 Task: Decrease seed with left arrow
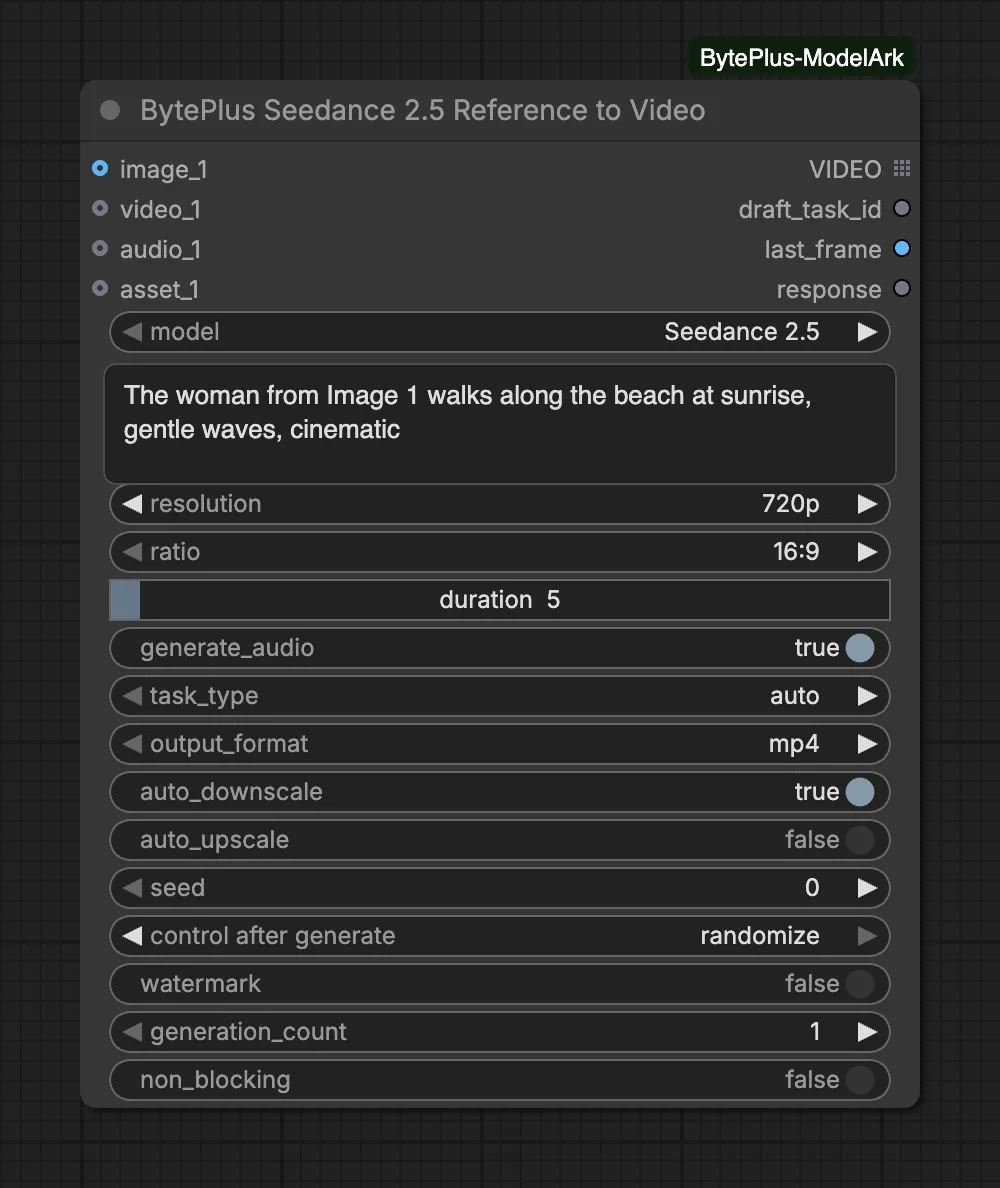(x=133, y=888)
